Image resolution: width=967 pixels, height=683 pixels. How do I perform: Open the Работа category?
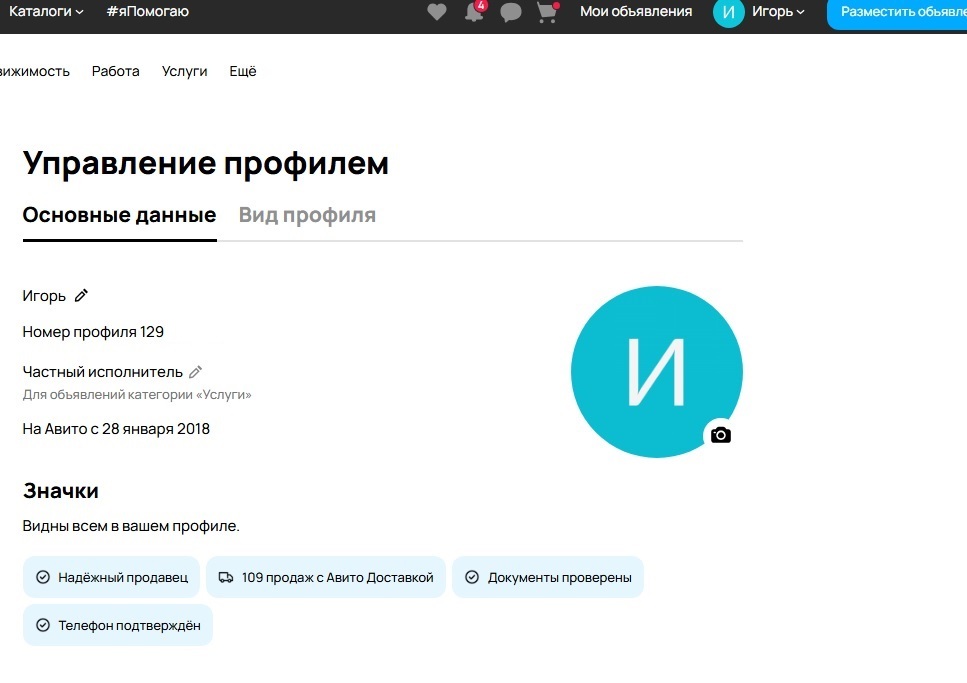pyautogui.click(x=116, y=71)
